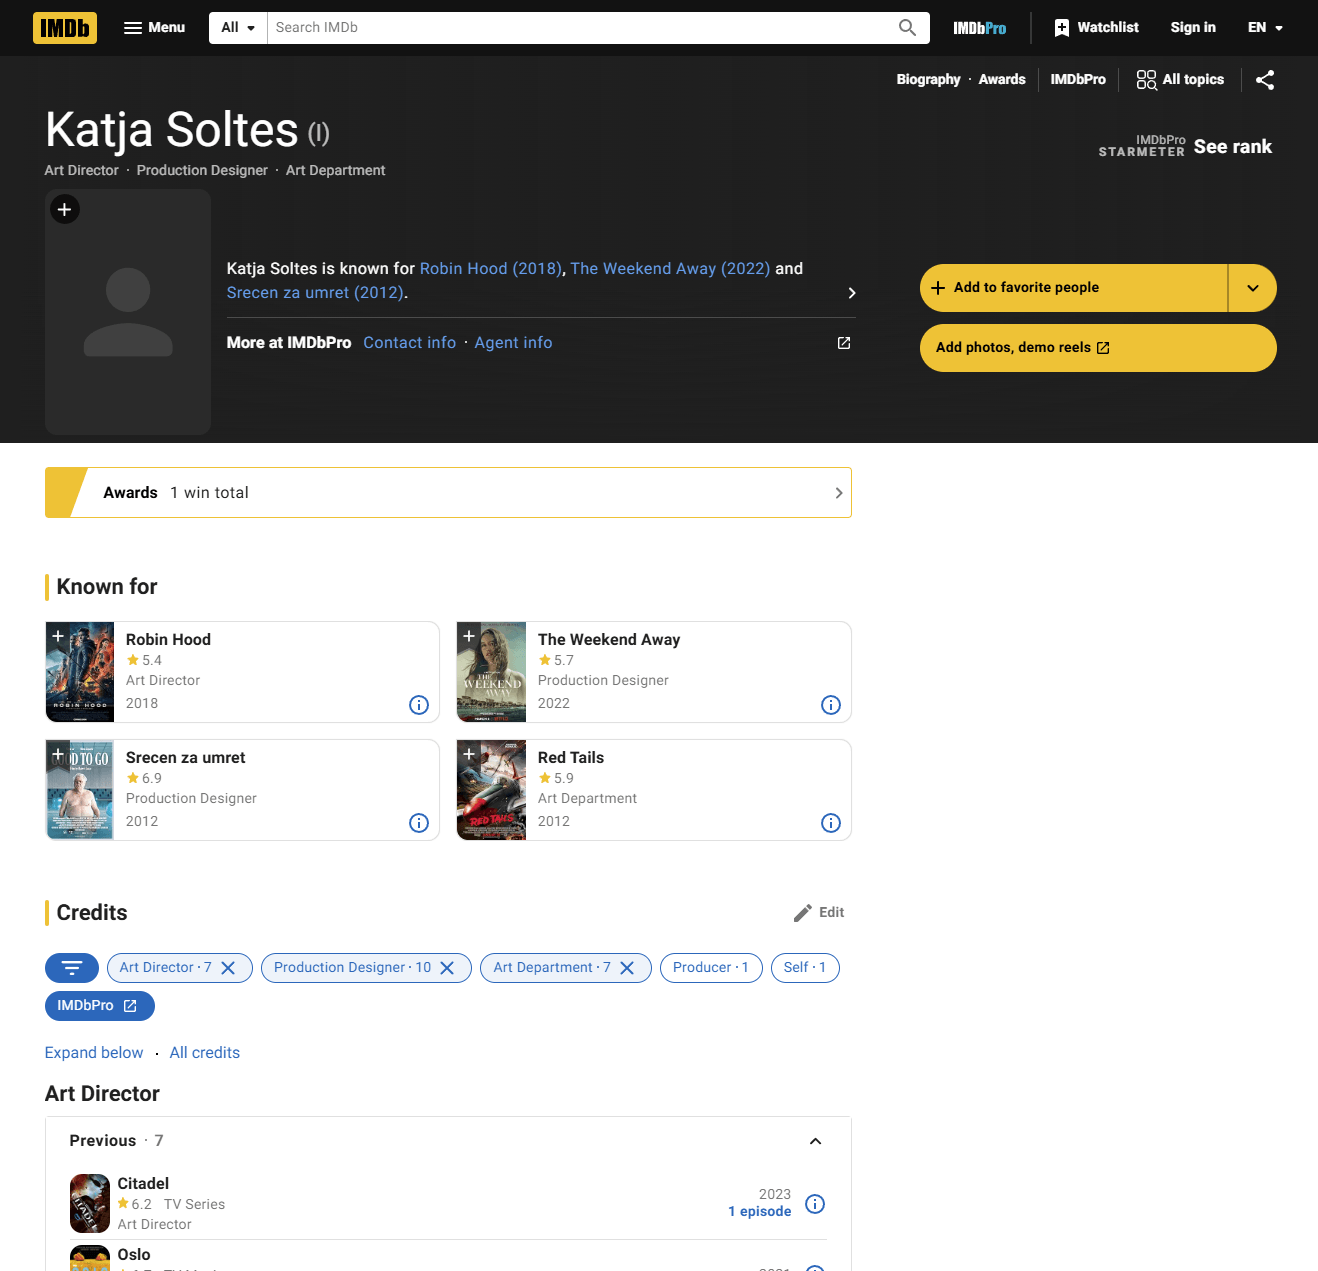The image size is (1318, 1271).
Task: Click Add photos, demo reels
Action: tap(1098, 348)
